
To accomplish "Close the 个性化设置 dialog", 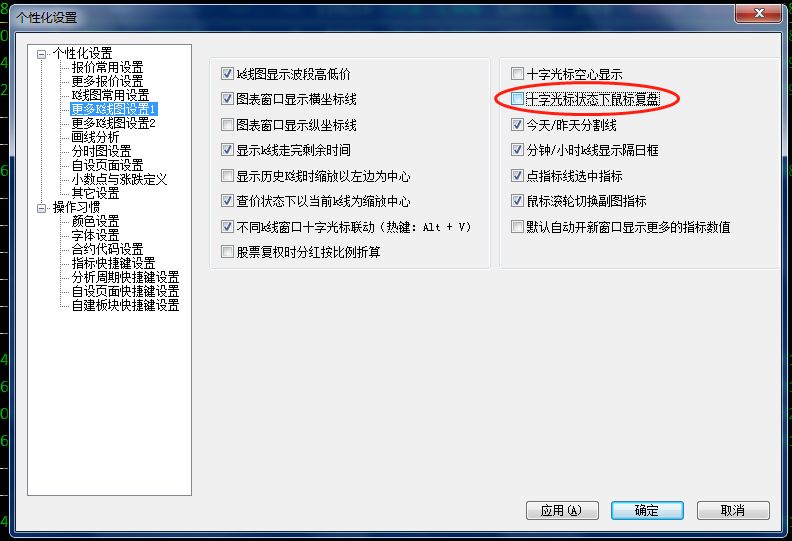I will (x=759, y=13).
